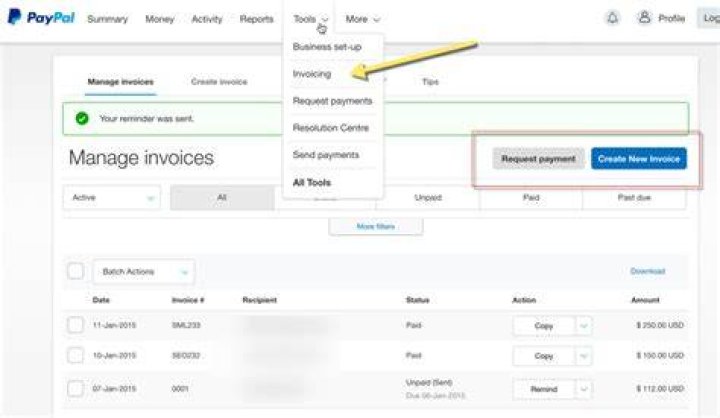Click the Download link
The width and height of the screenshot is (720, 418).
tap(647, 271)
